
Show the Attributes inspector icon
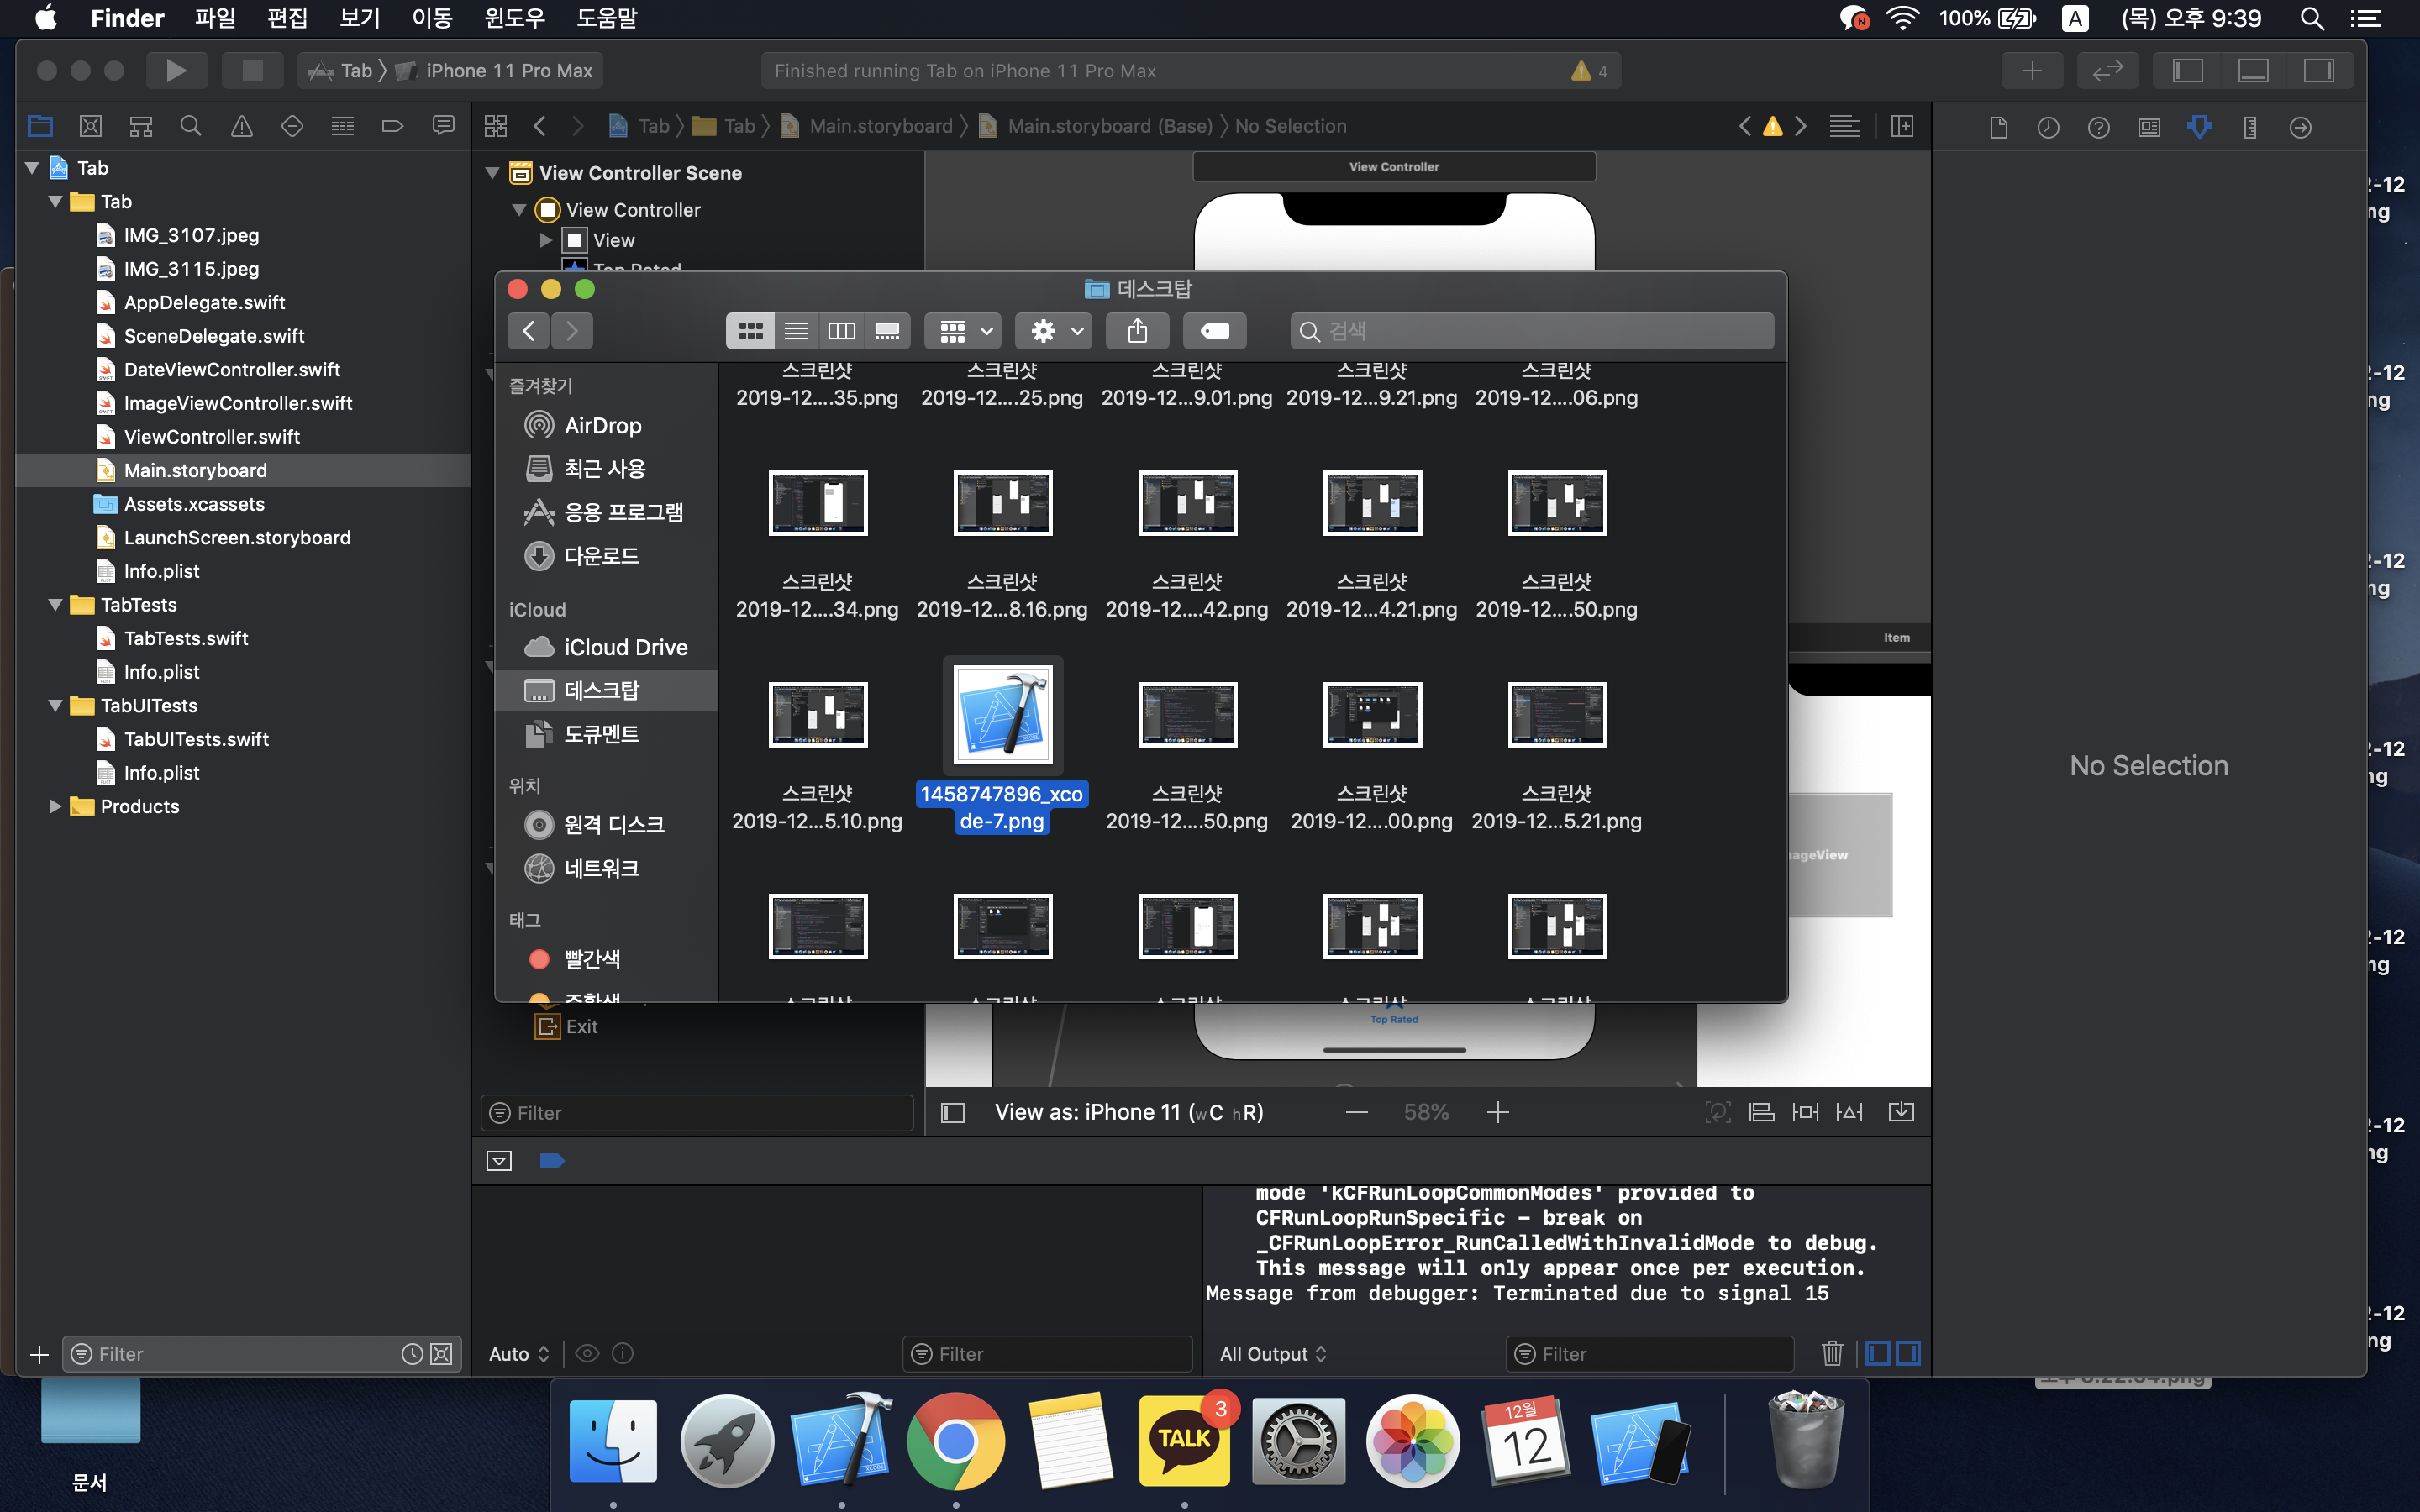(2199, 127)
